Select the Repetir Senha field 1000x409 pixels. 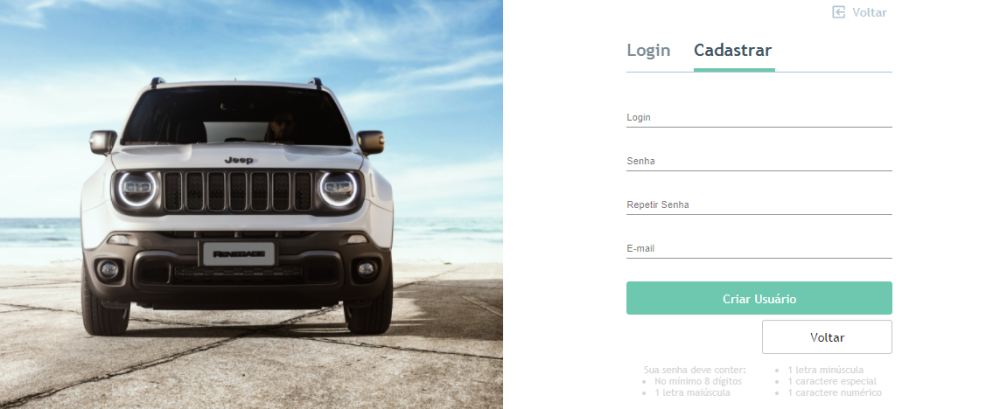[x=759, y=205]
